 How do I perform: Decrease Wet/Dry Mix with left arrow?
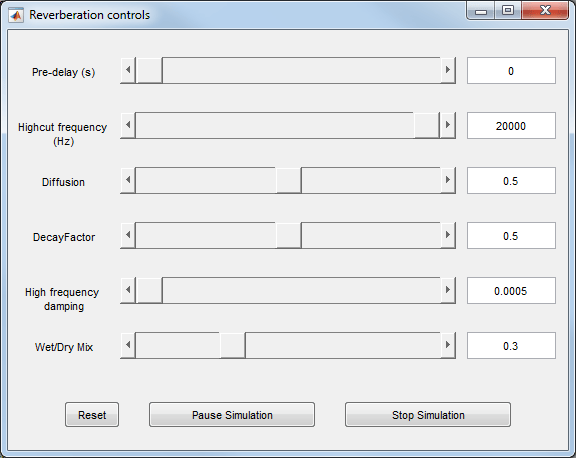(x=128, y=345)
